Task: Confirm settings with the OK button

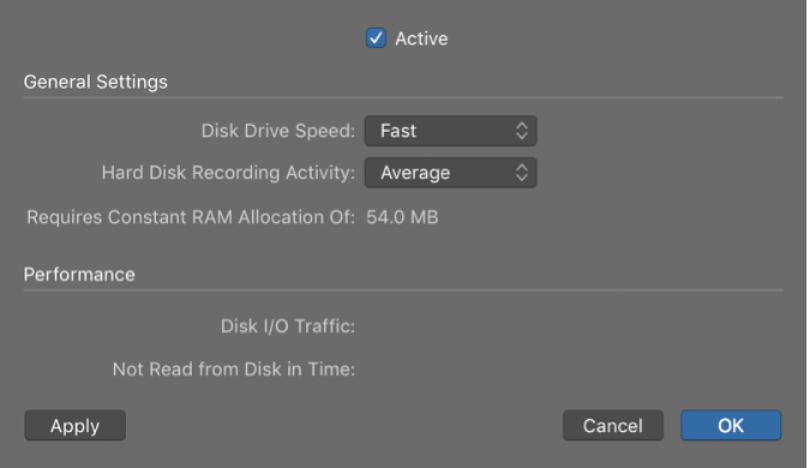Action: [x=730, y=426]
